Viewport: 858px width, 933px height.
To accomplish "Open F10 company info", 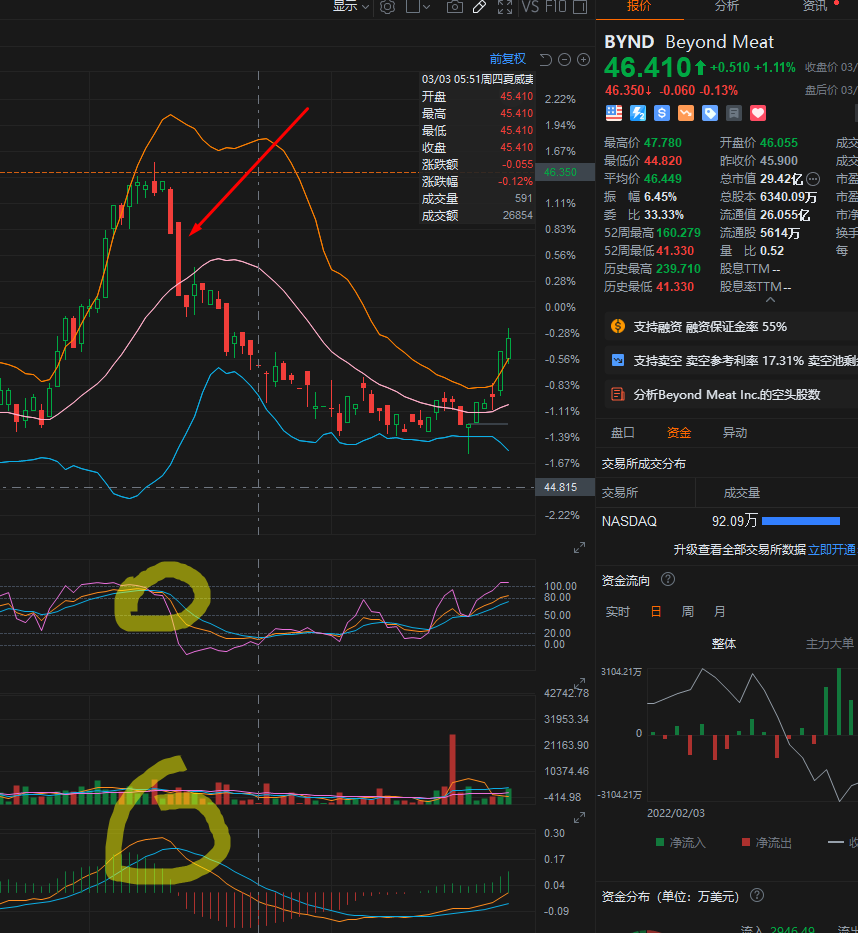I will point(555,7).
